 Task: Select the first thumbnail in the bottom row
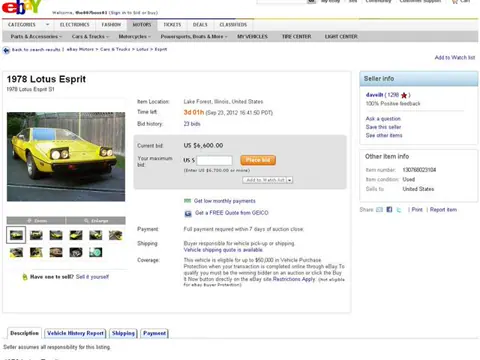coord(16,252)
